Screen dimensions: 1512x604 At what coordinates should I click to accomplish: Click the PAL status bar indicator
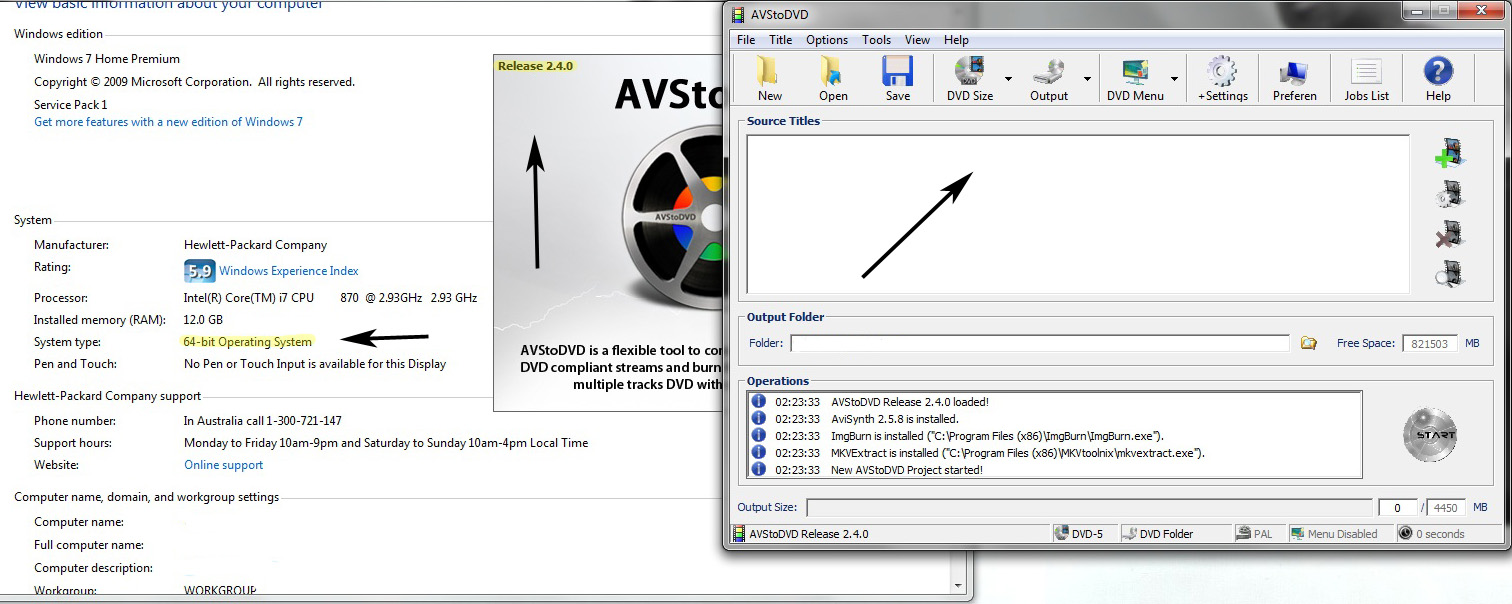(x=1259, y=534)
